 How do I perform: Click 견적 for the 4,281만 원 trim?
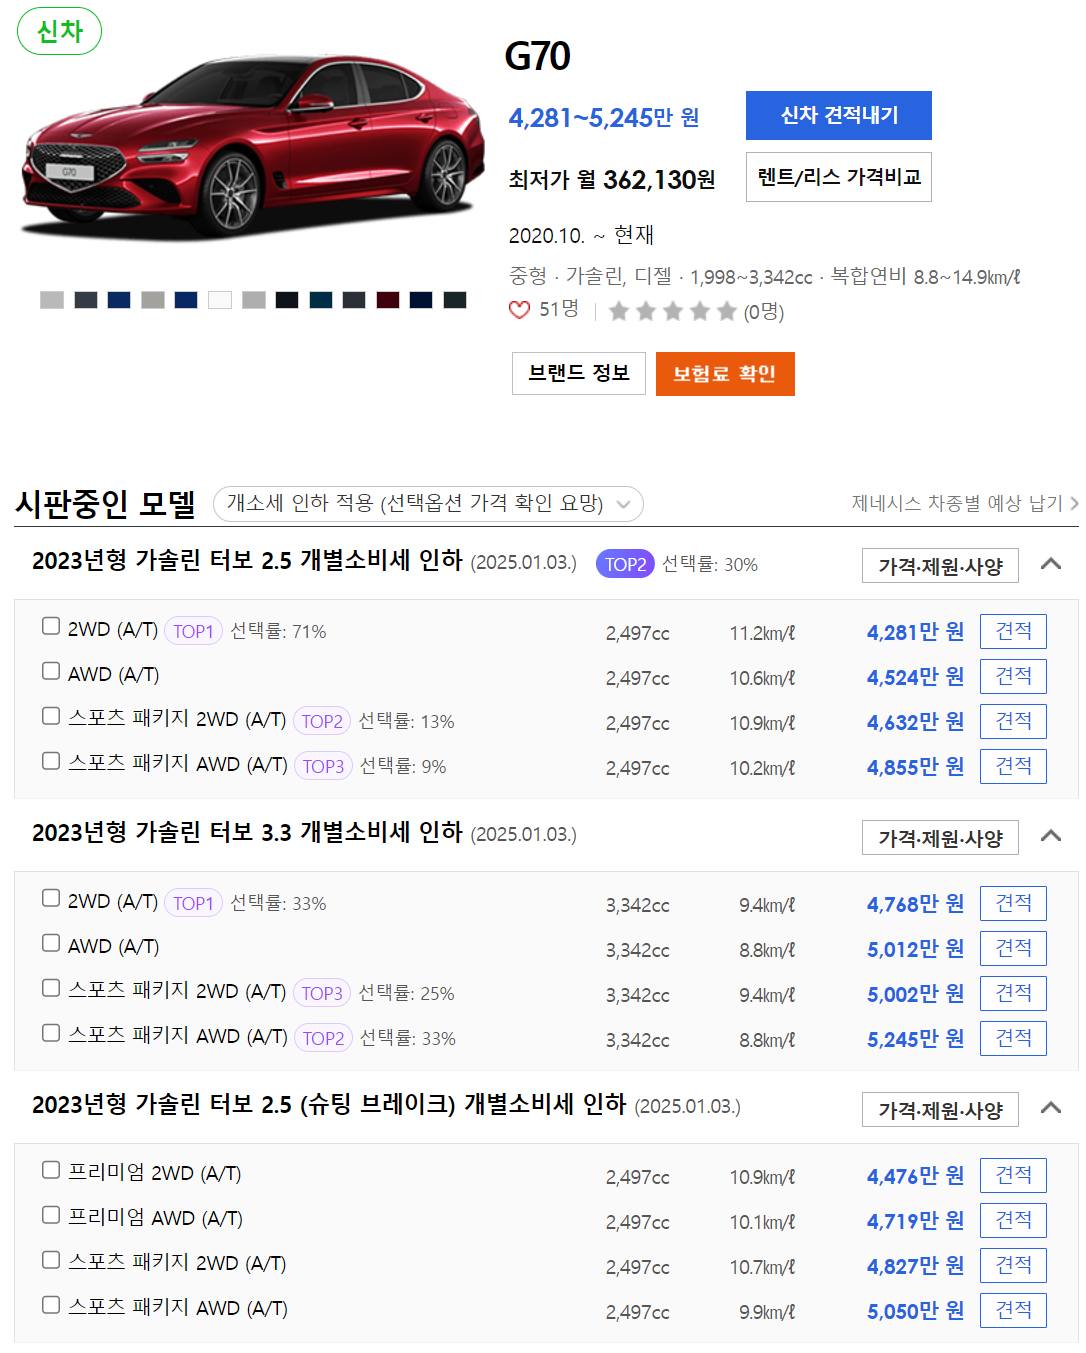[x=1013, y=631]
